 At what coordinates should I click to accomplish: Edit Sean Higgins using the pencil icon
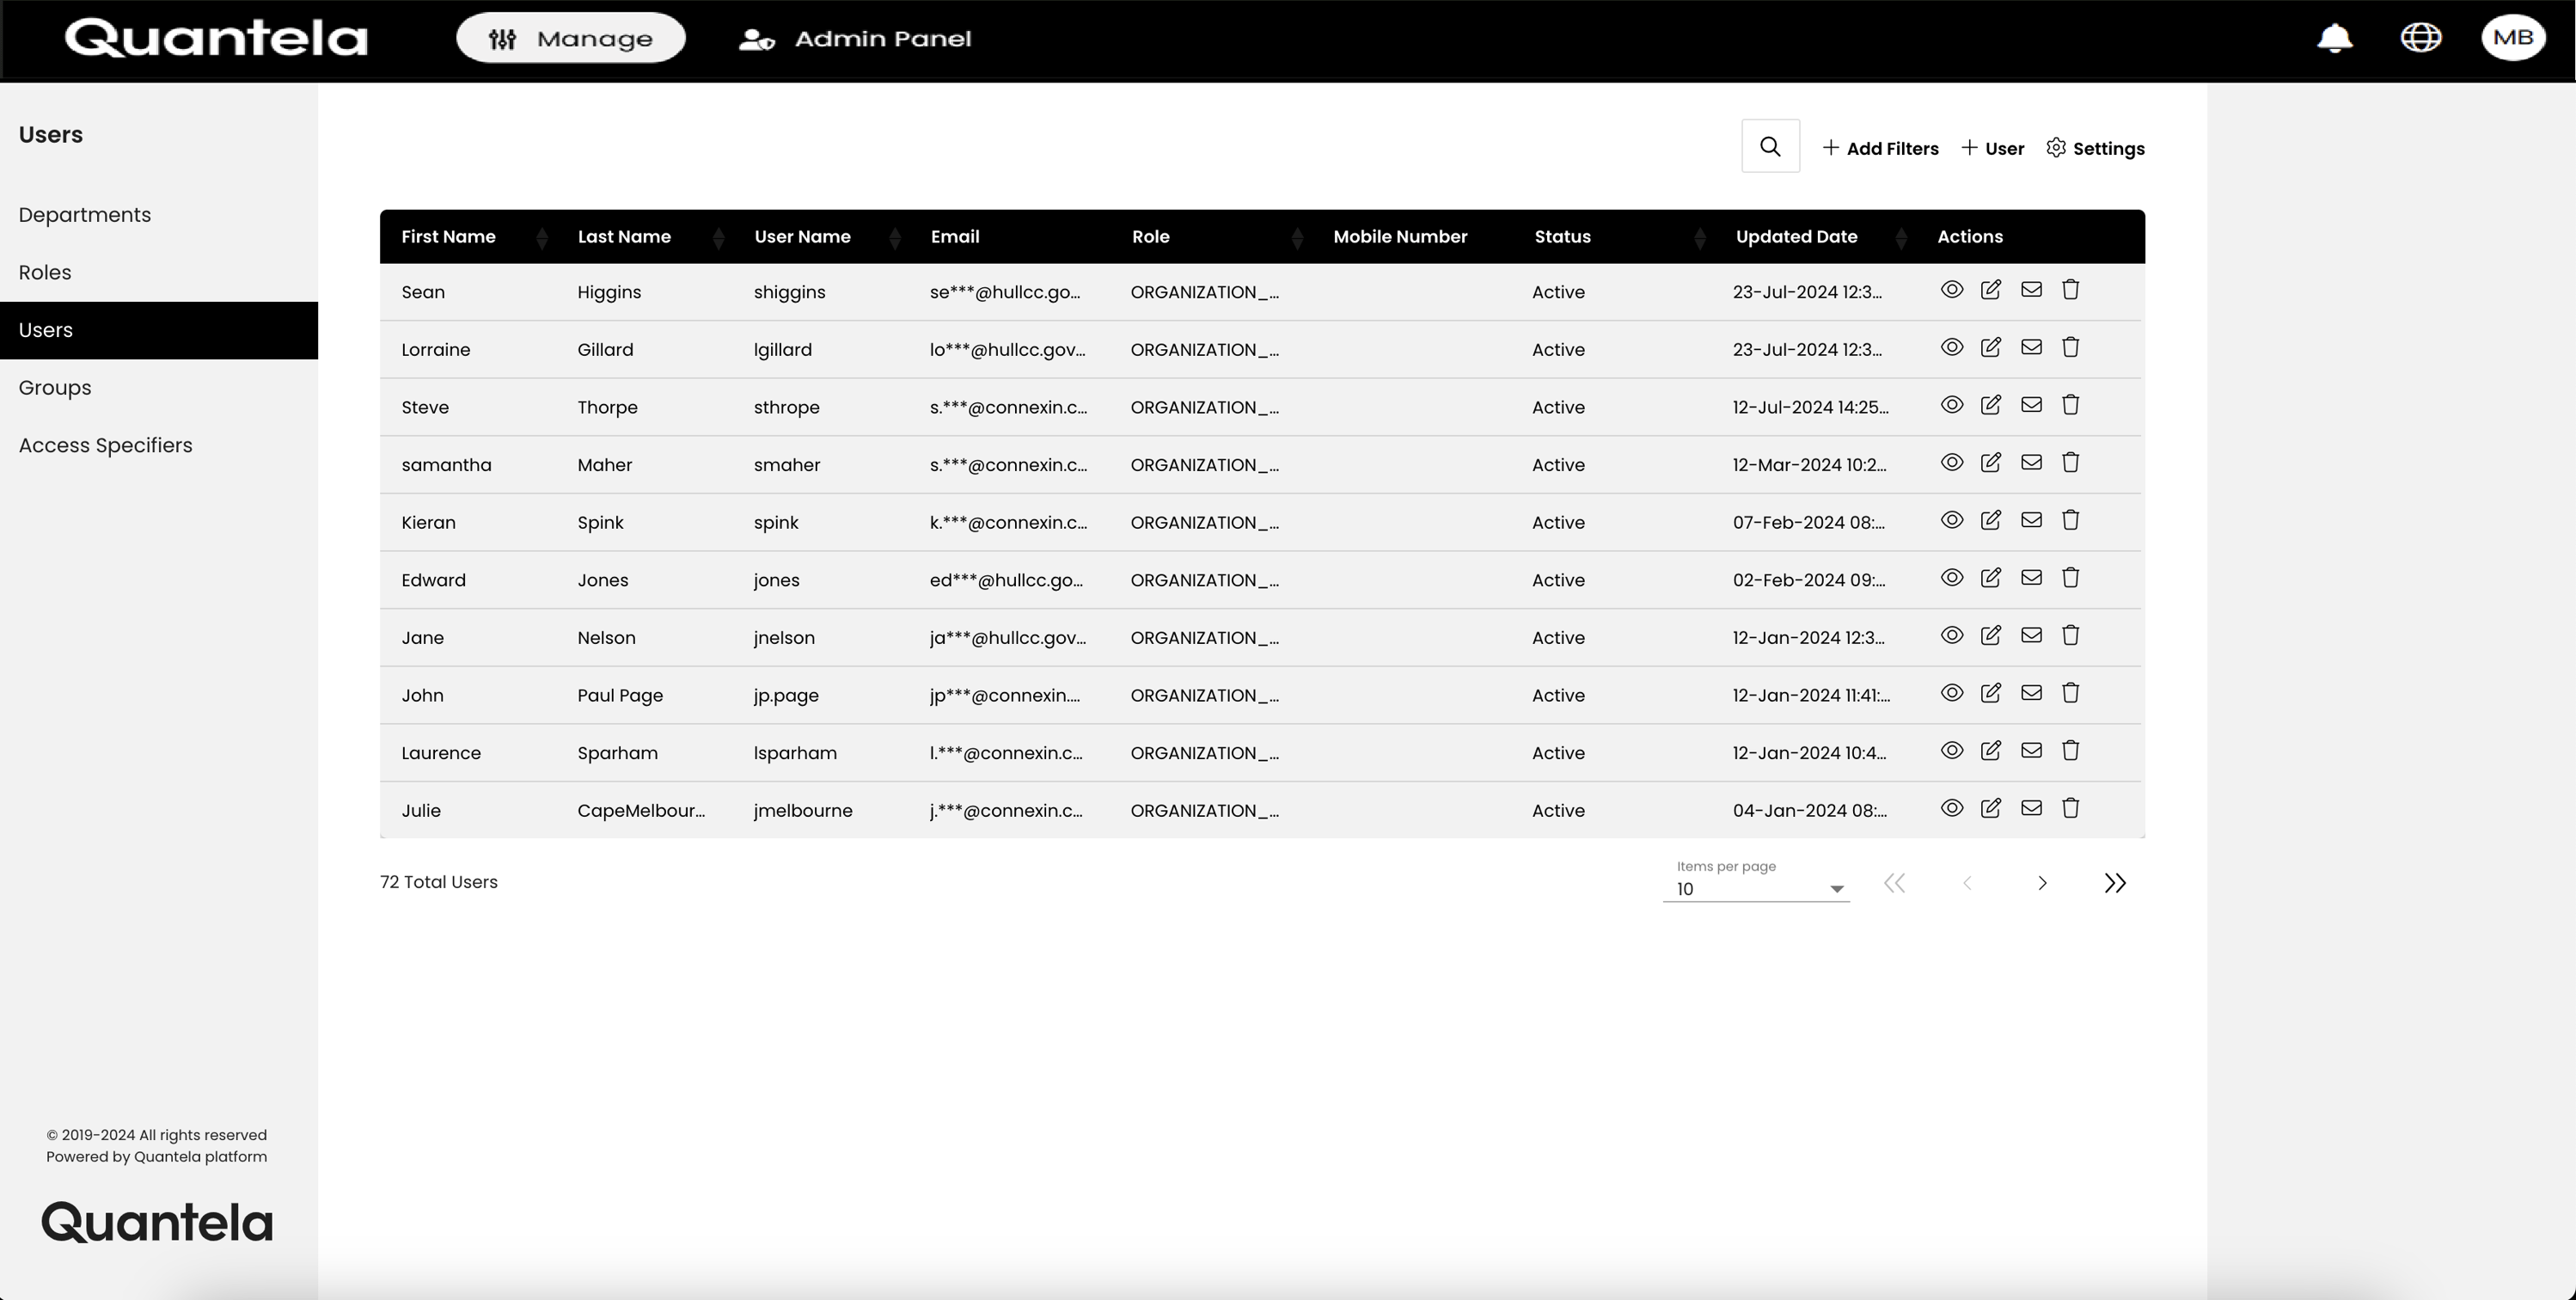[1991, 290]
